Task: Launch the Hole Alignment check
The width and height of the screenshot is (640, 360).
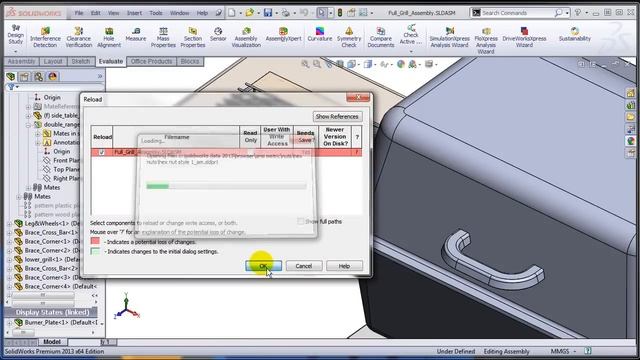Action: [x=109, y=37]
